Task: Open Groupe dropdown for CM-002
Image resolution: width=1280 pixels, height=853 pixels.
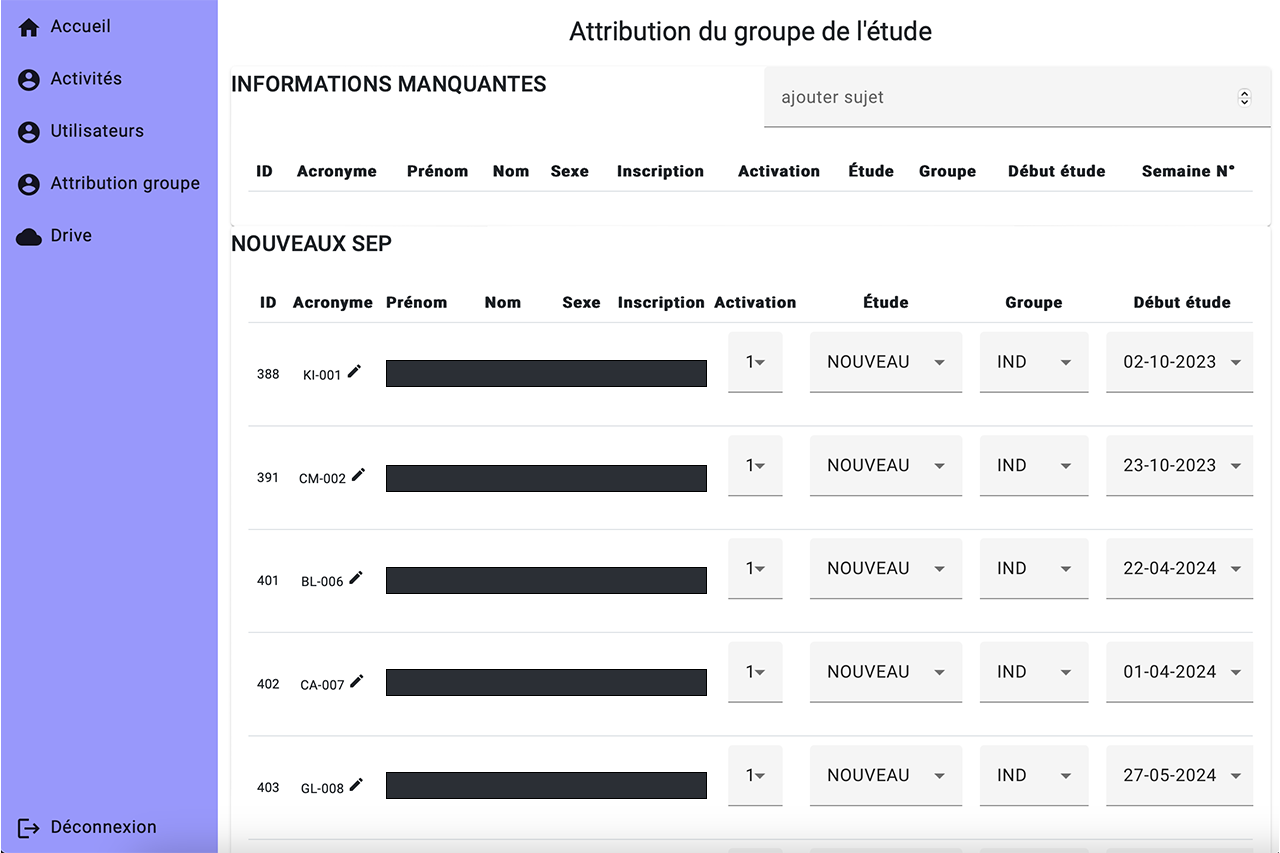Action: [x=1034, y=465]
